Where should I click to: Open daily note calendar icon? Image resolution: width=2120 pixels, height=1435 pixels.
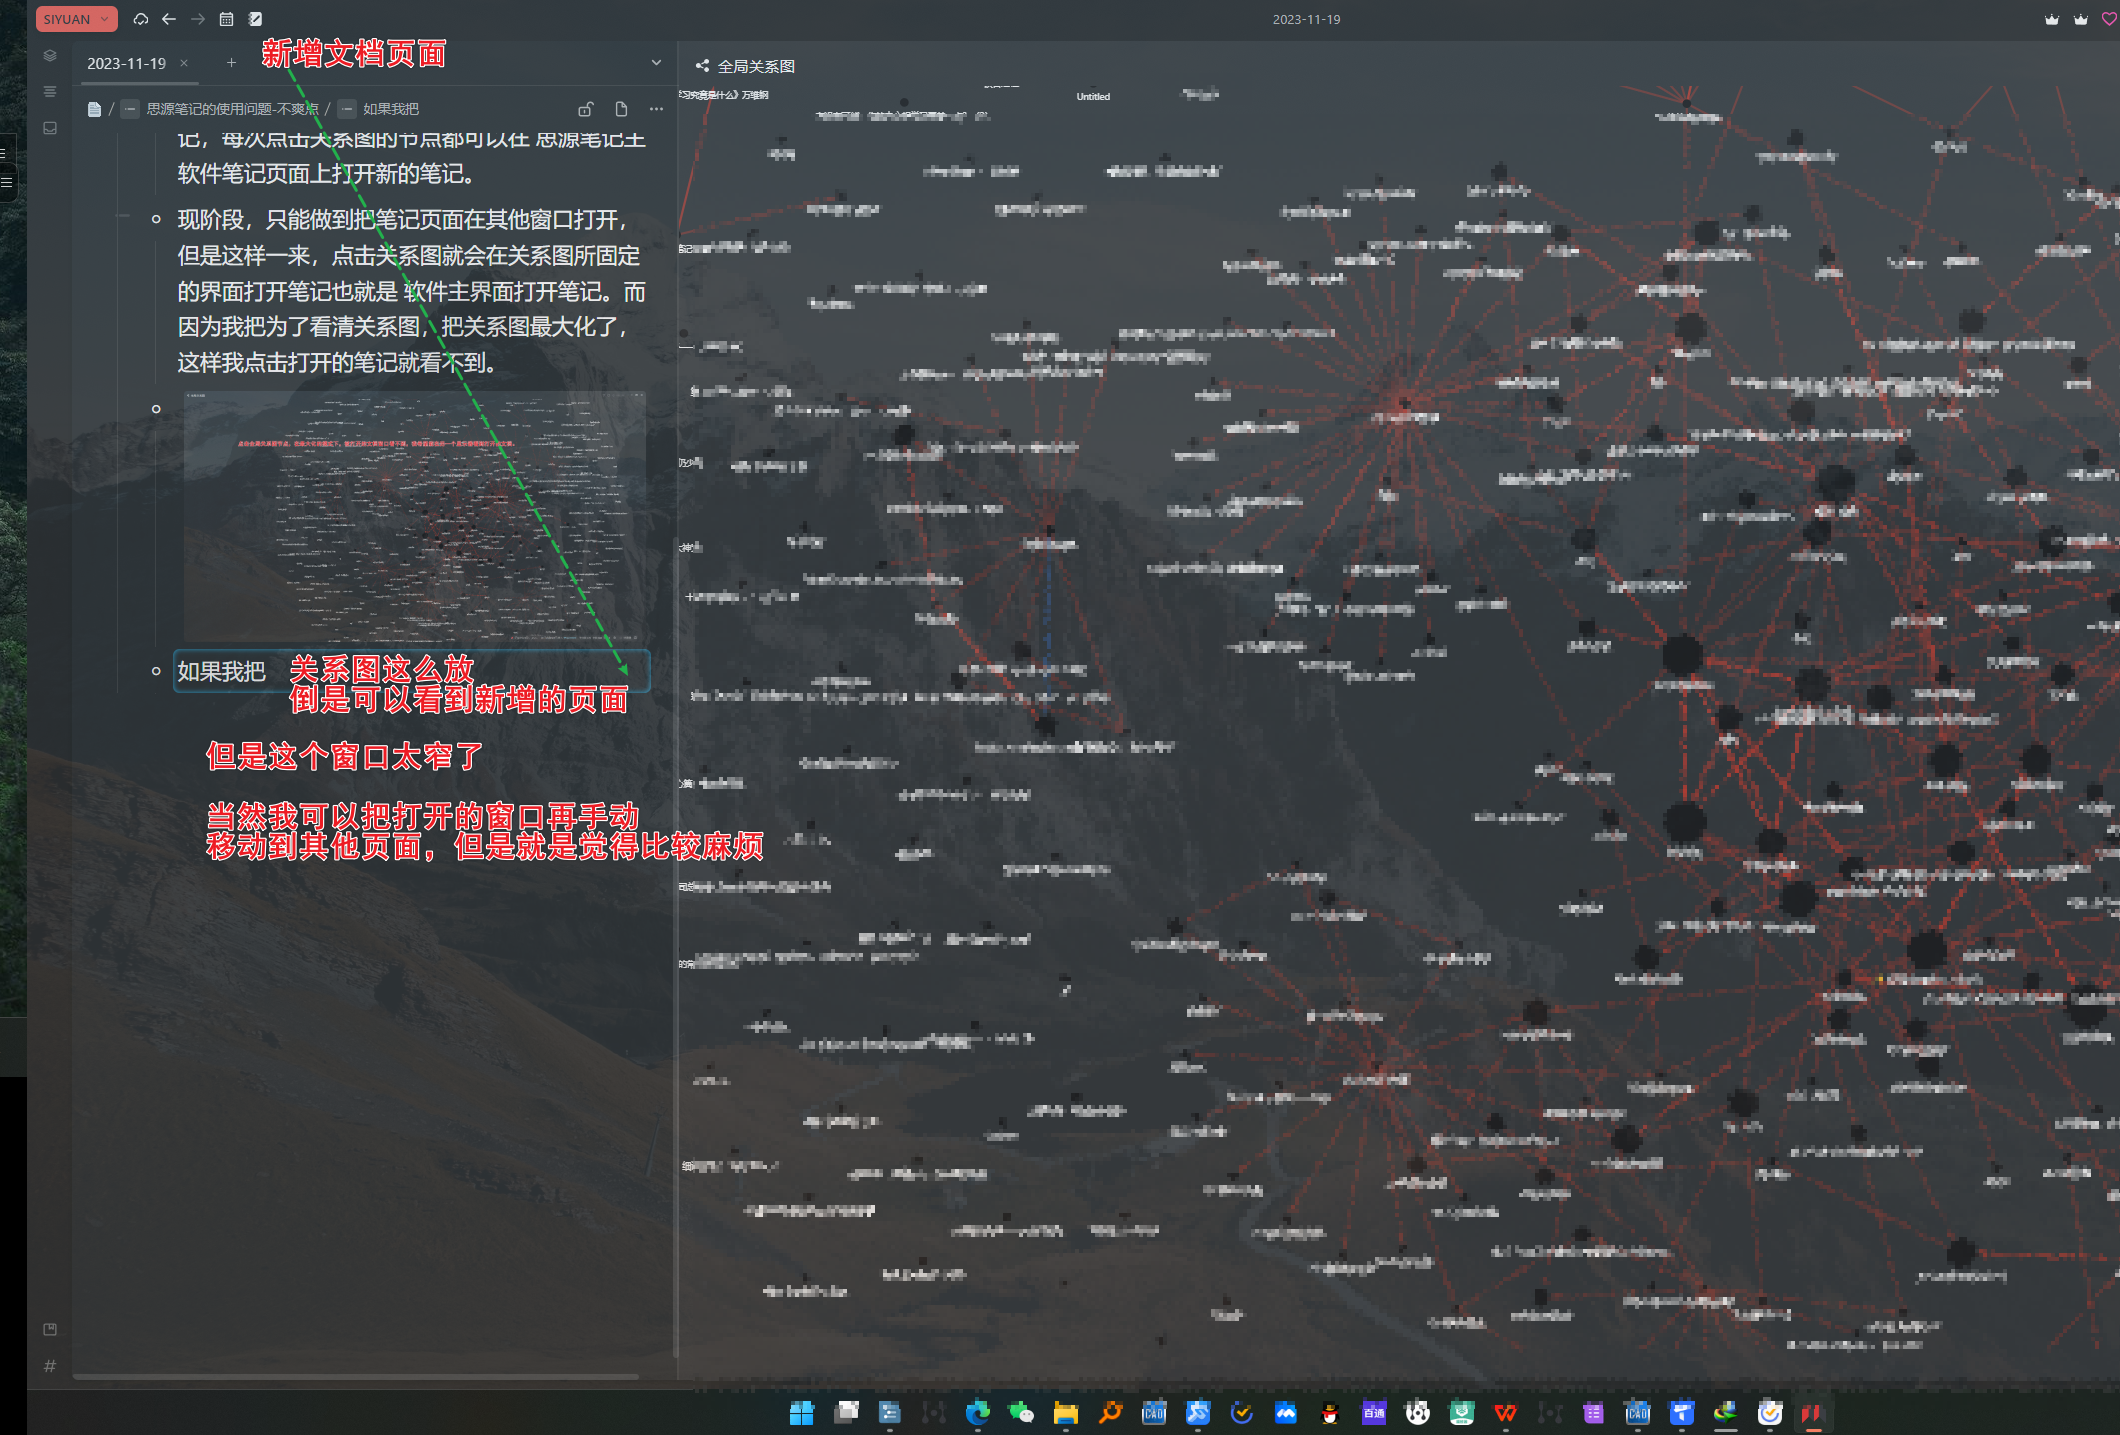[x=227, y=19]
